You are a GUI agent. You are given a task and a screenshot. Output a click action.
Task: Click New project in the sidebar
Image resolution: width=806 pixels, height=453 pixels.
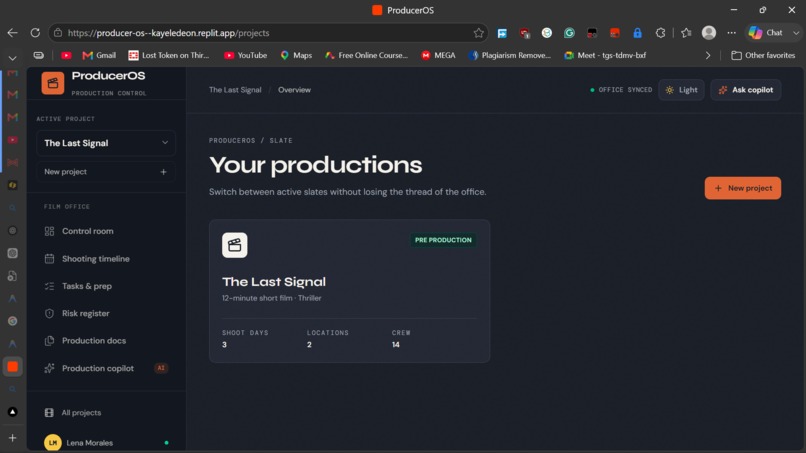point(106,172)
